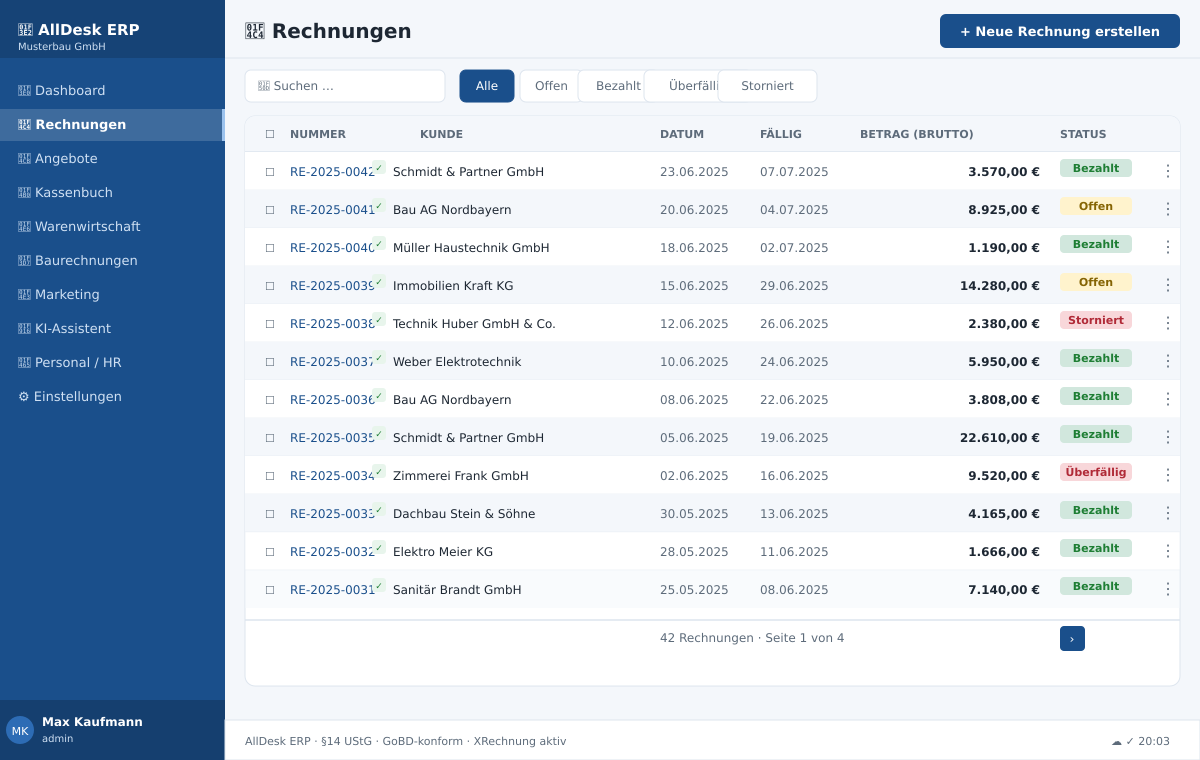
Task: Click DATUM column header
Action: coord(682,134)
